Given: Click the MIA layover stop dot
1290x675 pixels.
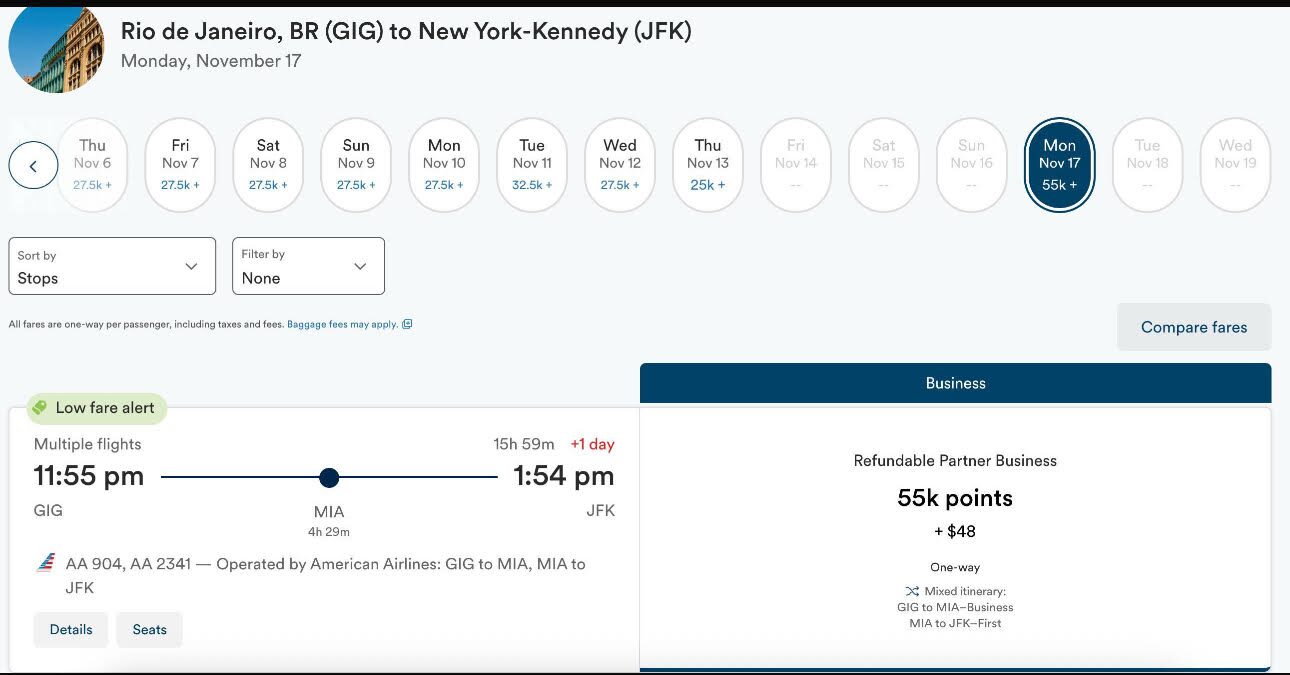Looking at the screenshot, I should [x=329, y=477].
